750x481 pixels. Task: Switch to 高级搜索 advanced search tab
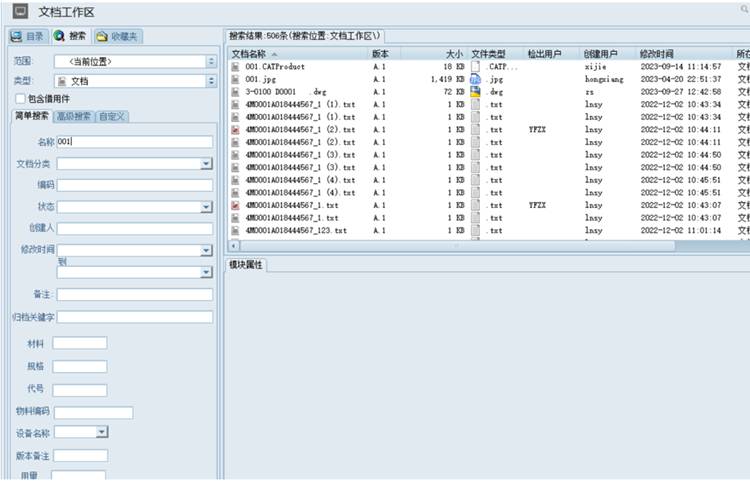[x=74, y=117]
